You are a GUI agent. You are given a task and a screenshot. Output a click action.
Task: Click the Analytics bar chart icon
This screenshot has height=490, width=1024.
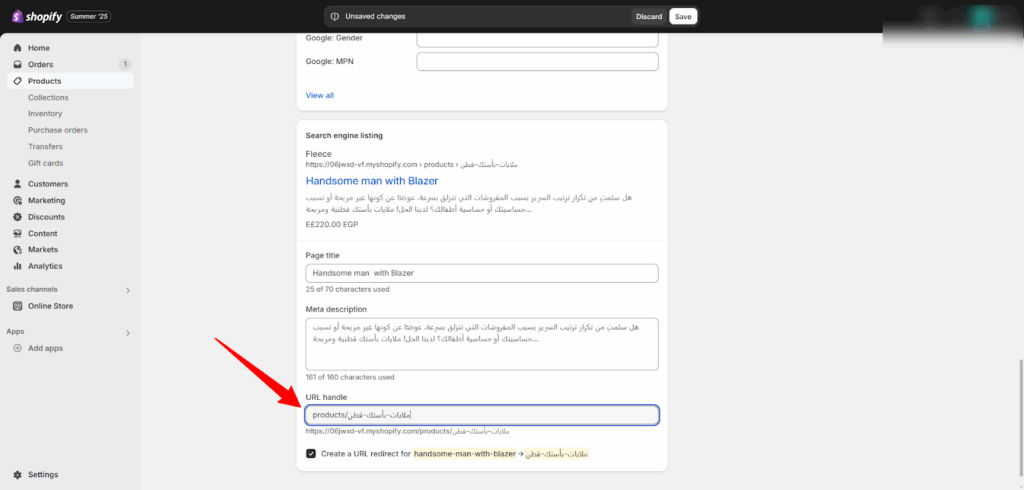point(18,266)
